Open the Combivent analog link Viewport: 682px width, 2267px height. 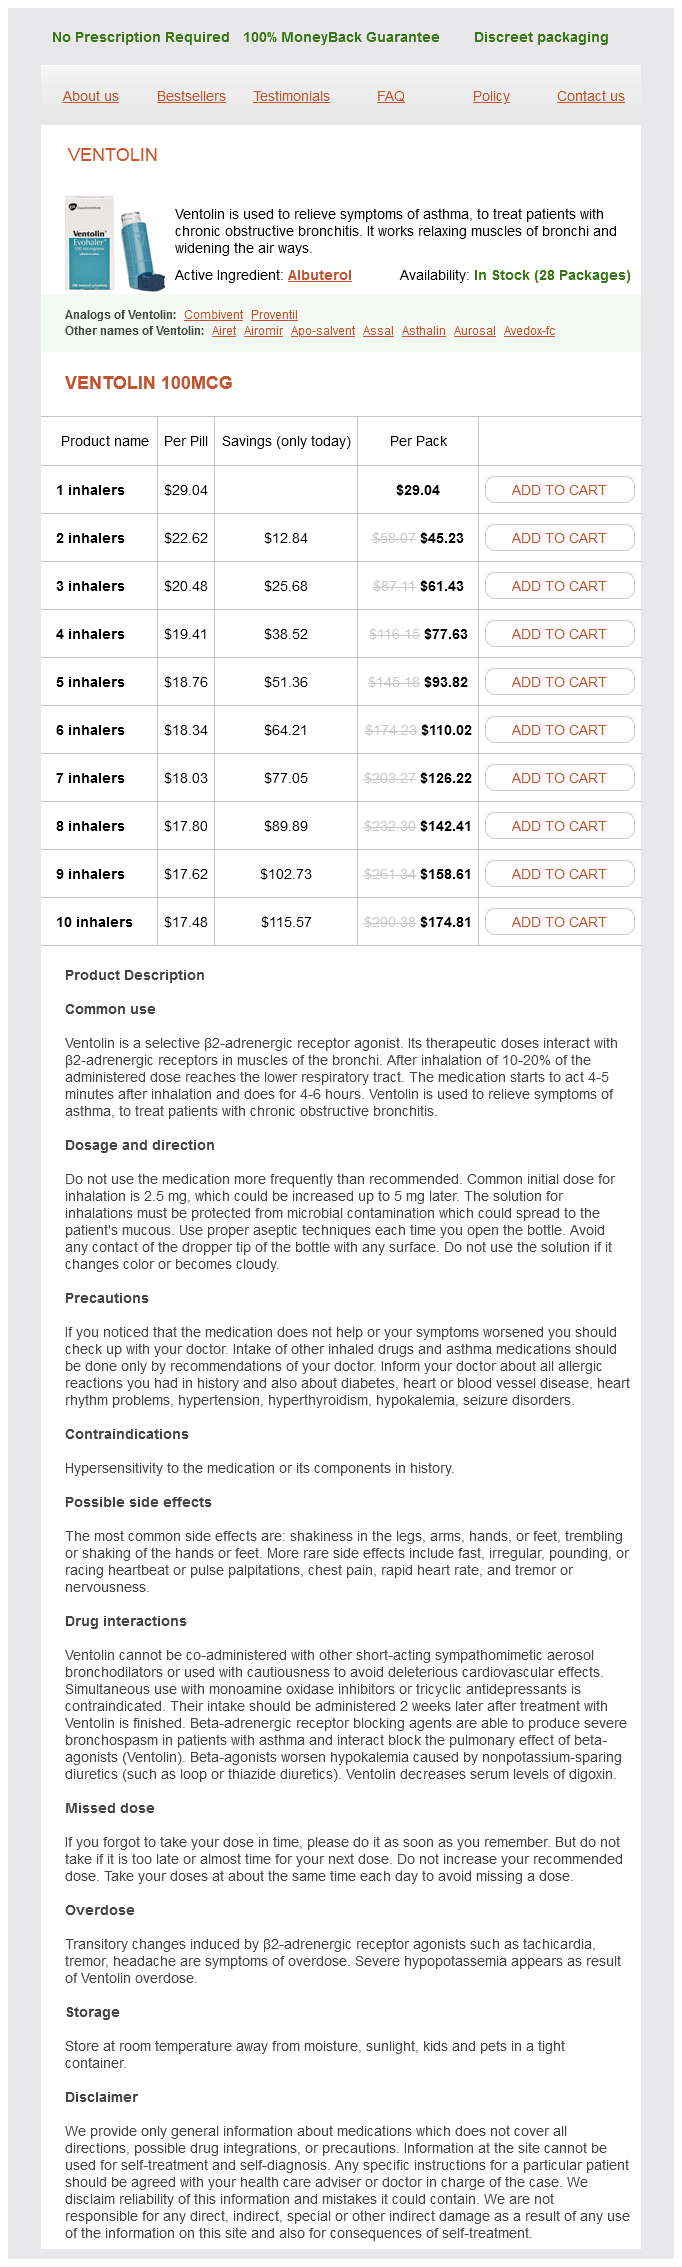213,315
